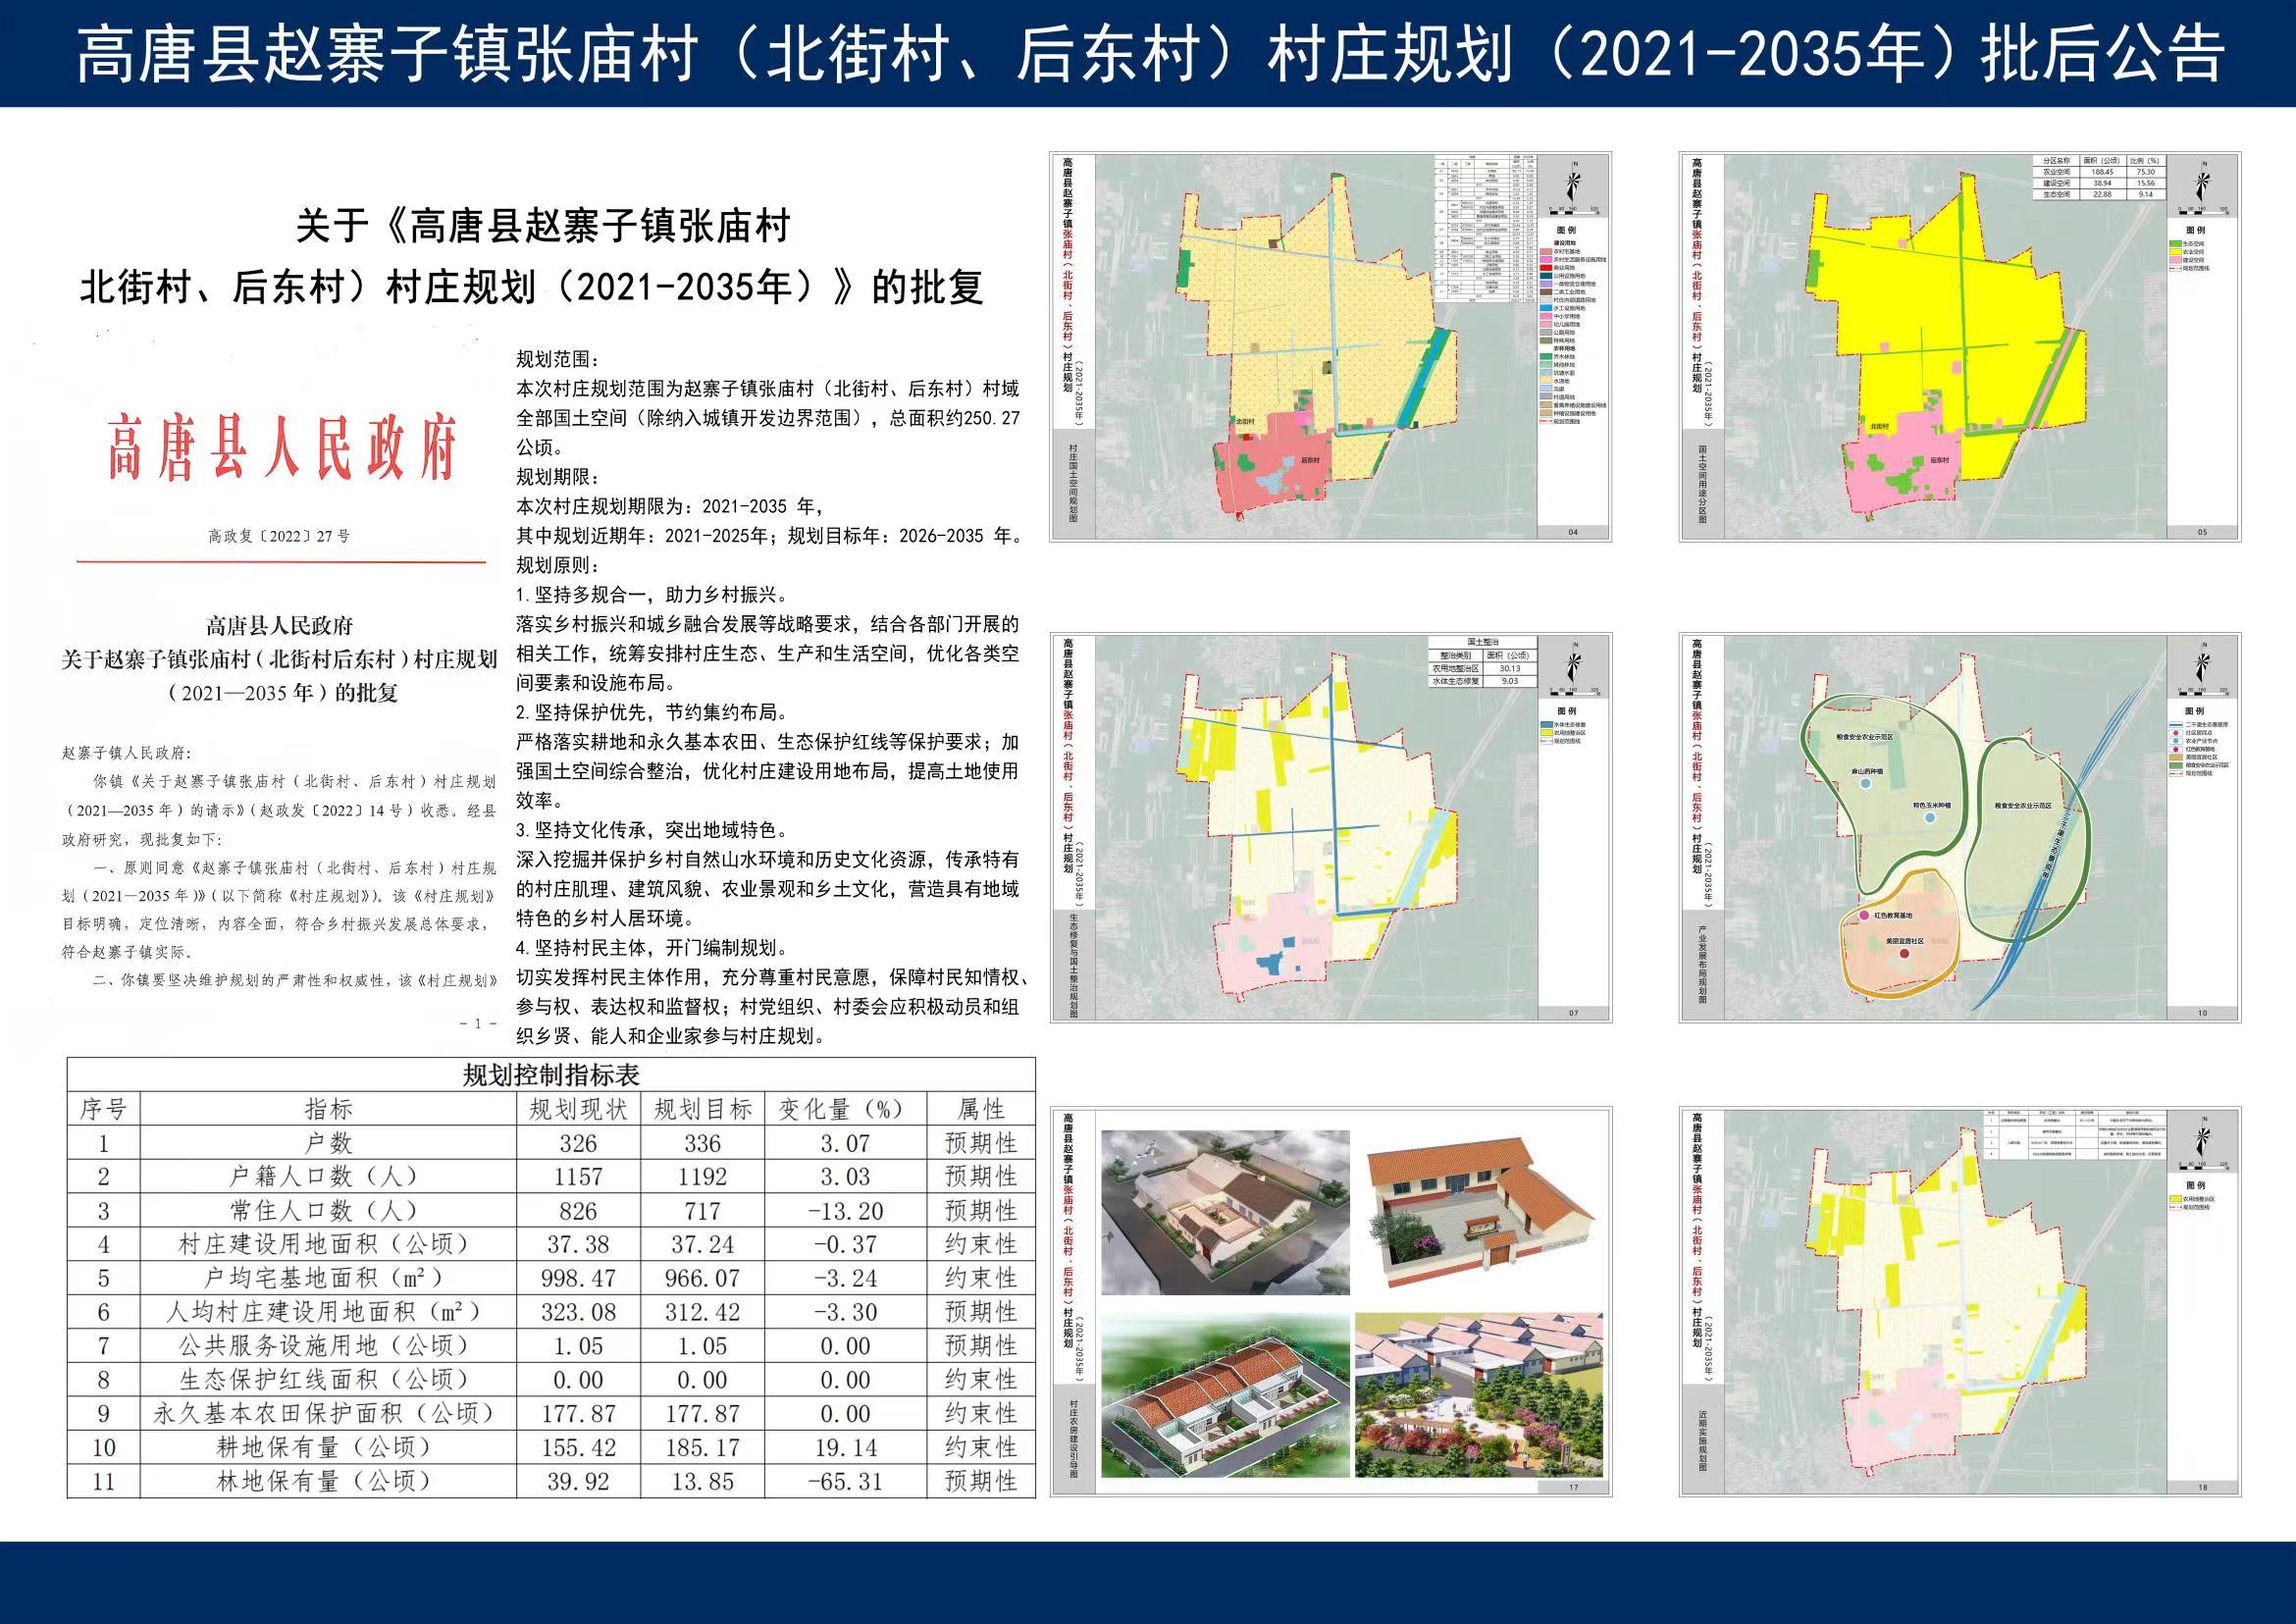The width and height of the screenshot is (2296, 1624).
Task: Click the north arrow on the 村庄国土空间规划图 map
Action: coord(1572,184)
